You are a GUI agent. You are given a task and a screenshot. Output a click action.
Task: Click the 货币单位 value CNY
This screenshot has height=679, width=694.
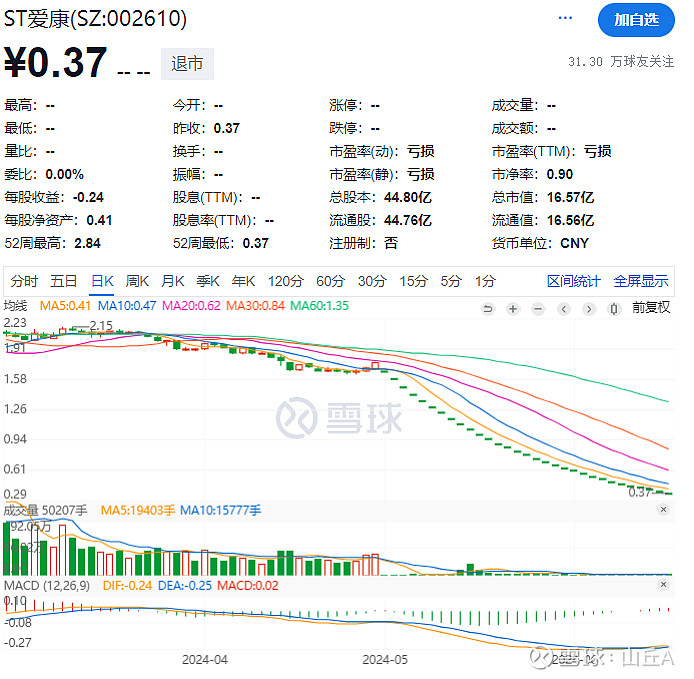574,243
